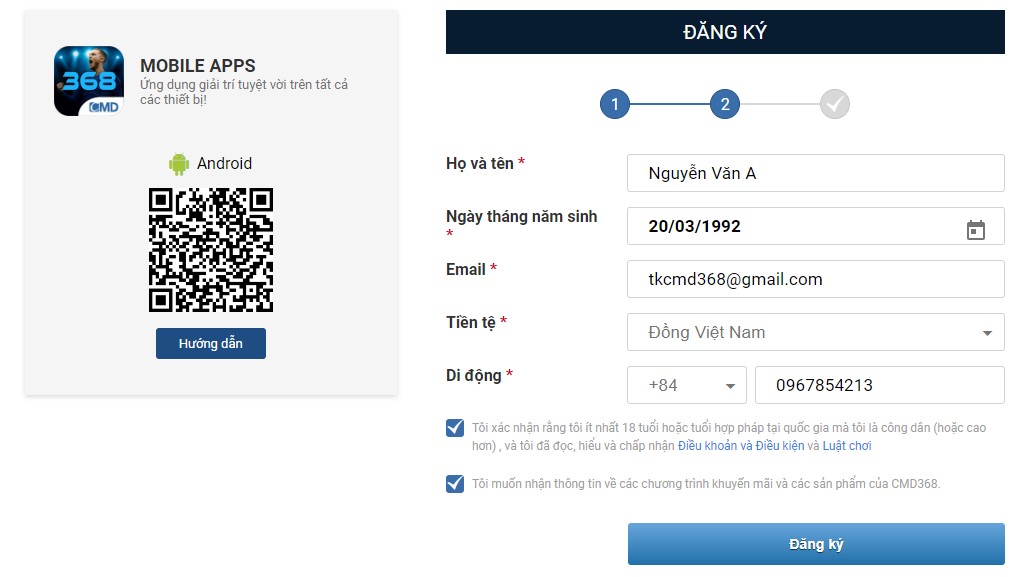Uncheck the promotions newsletter checkbox
The image size is (1025, 577).
pos(455,484)
